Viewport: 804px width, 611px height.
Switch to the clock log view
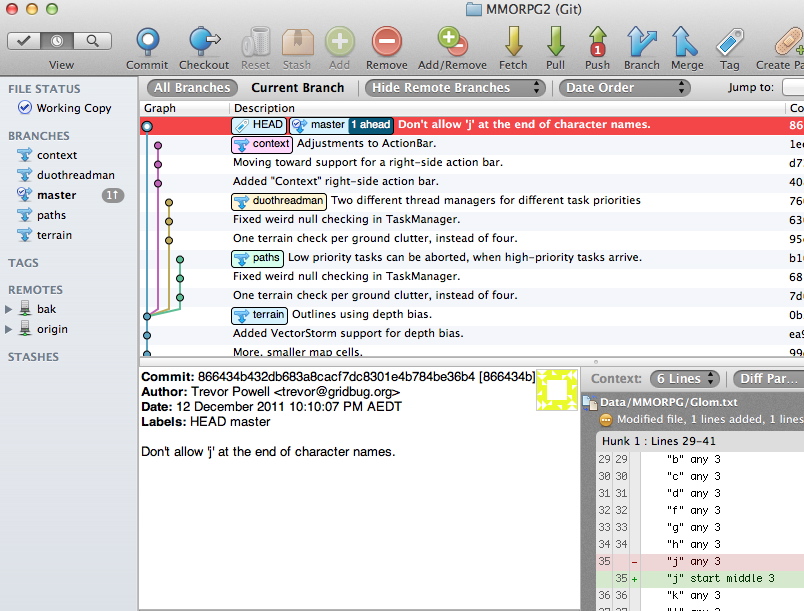click(x=57, y=41)
